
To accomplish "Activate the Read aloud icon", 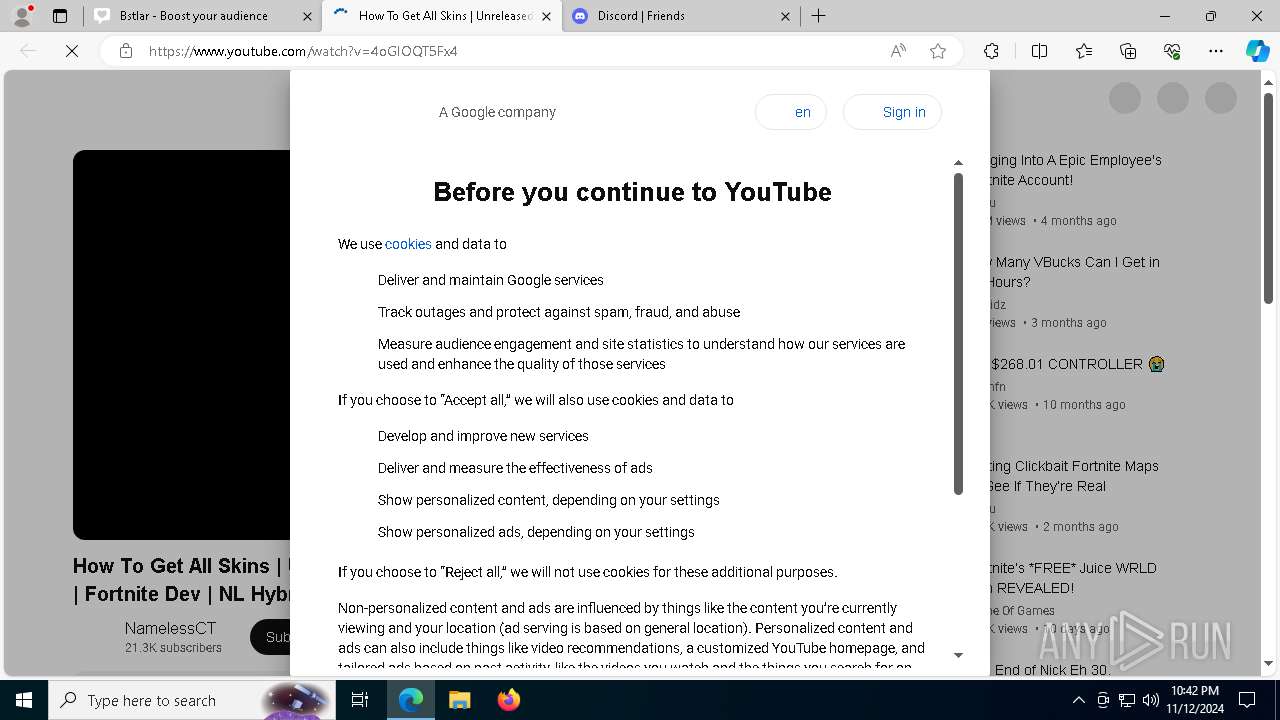I will tap(898, 51).
